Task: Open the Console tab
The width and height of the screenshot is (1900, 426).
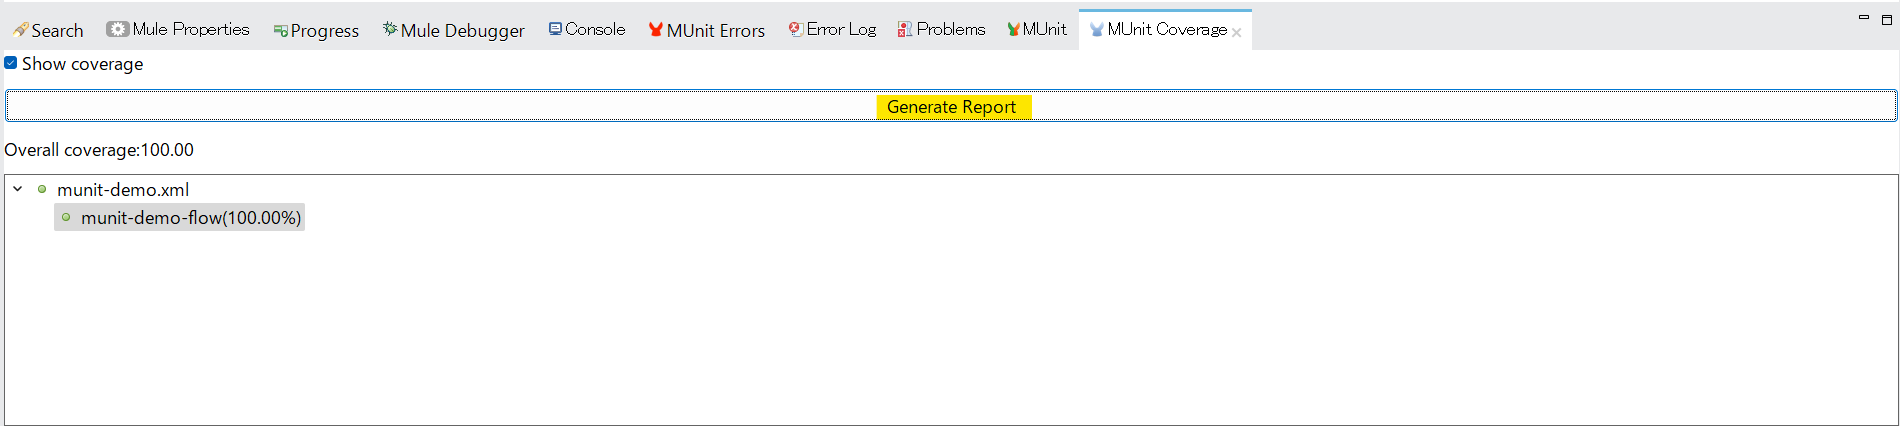Action: point(587,30)
